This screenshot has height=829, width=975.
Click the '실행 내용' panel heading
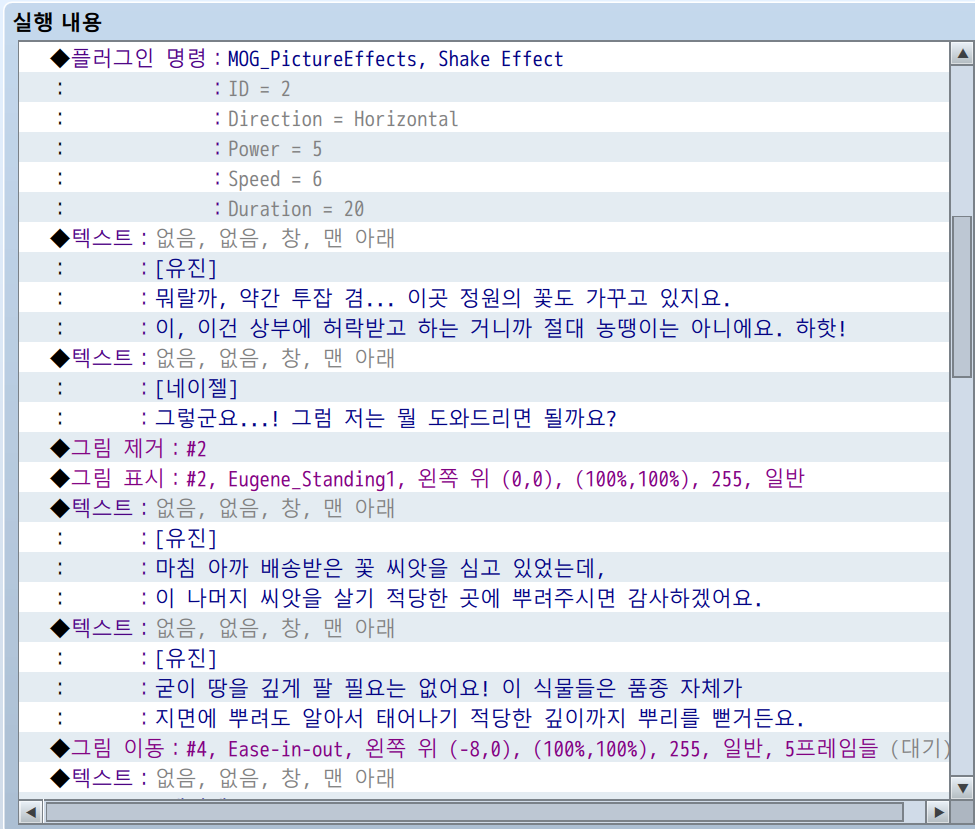pos(57,22)
